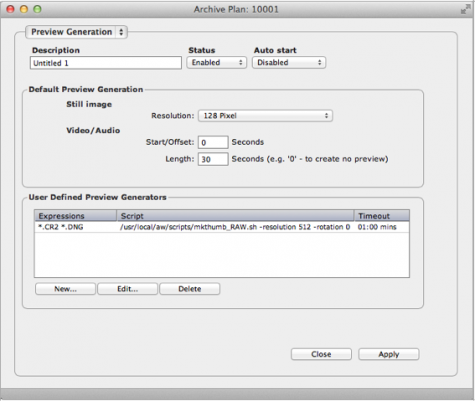475x401 pixels.
Task: Click the Close button
Action: pos(321,354)
